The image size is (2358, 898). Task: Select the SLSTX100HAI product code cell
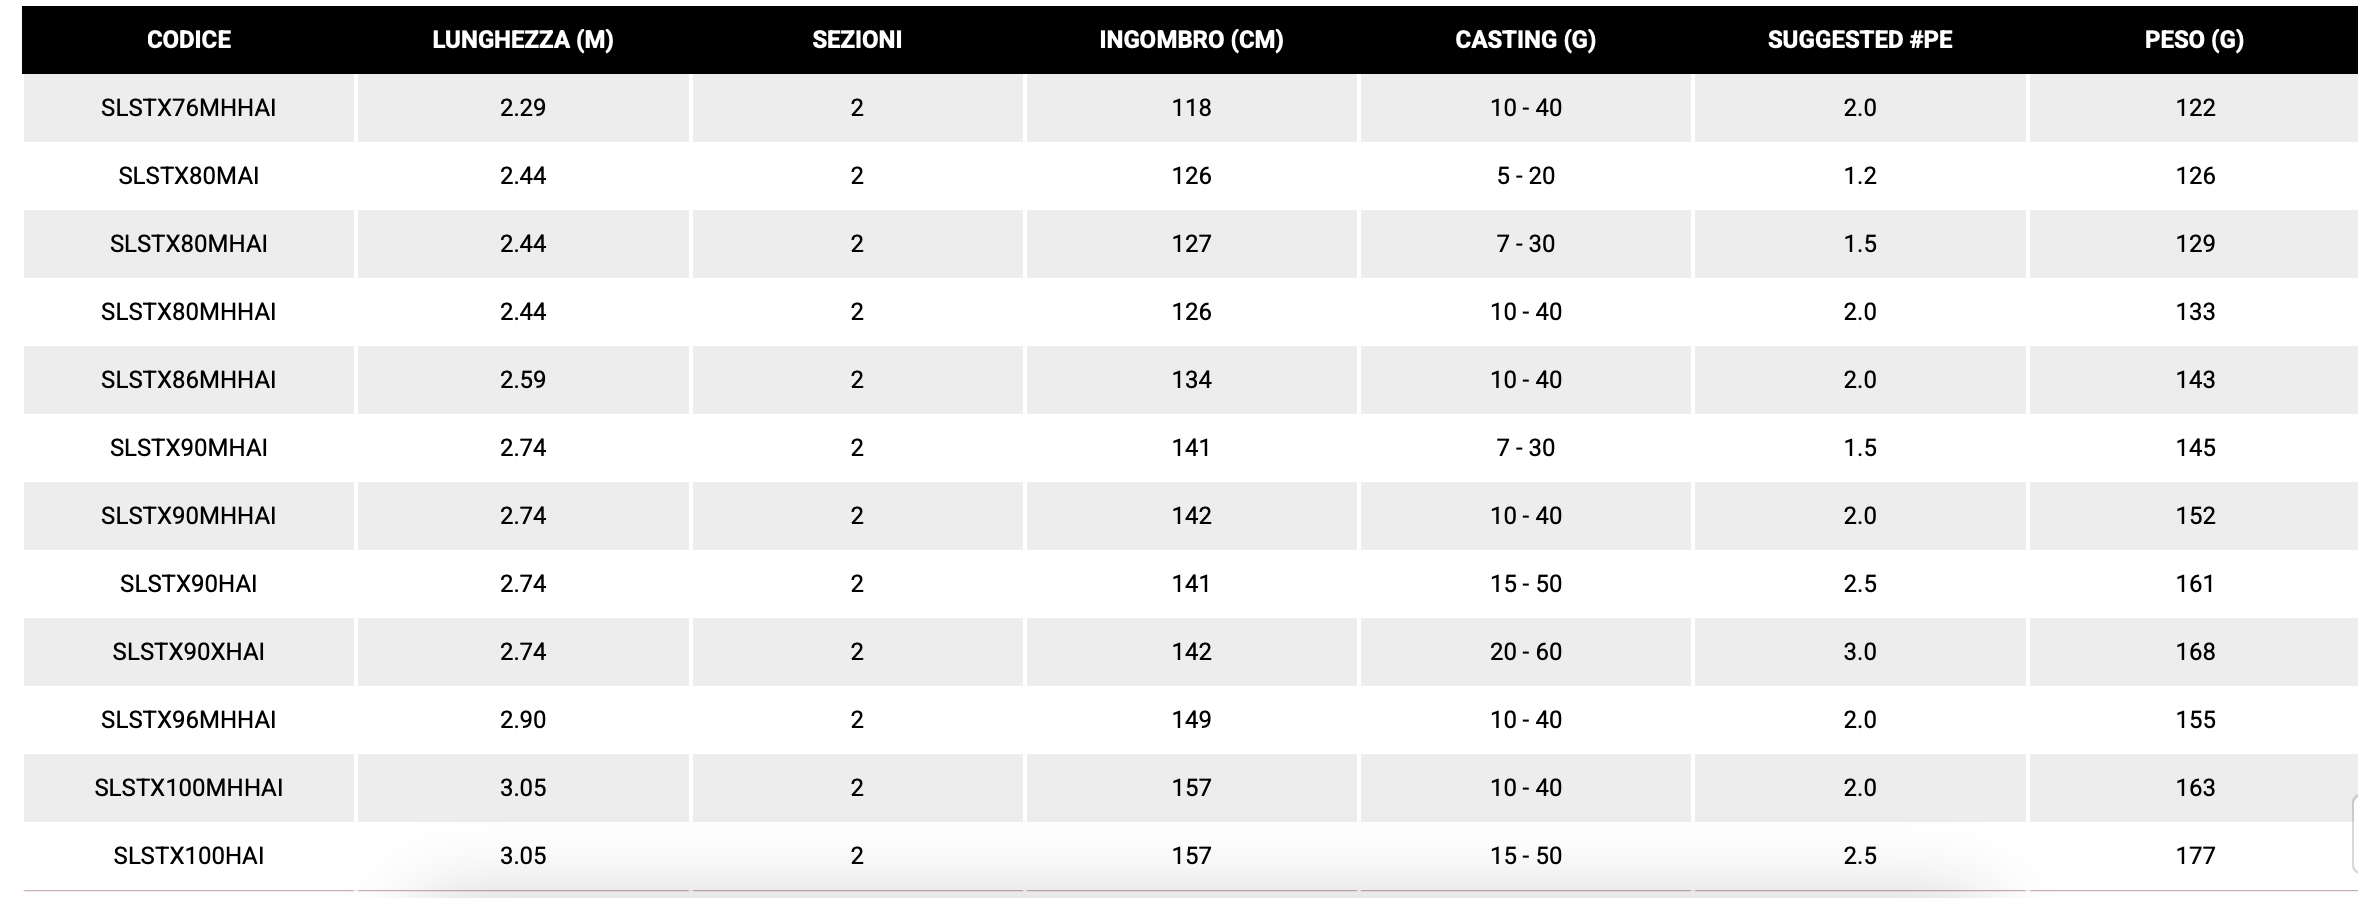click(x=189, y=856)
